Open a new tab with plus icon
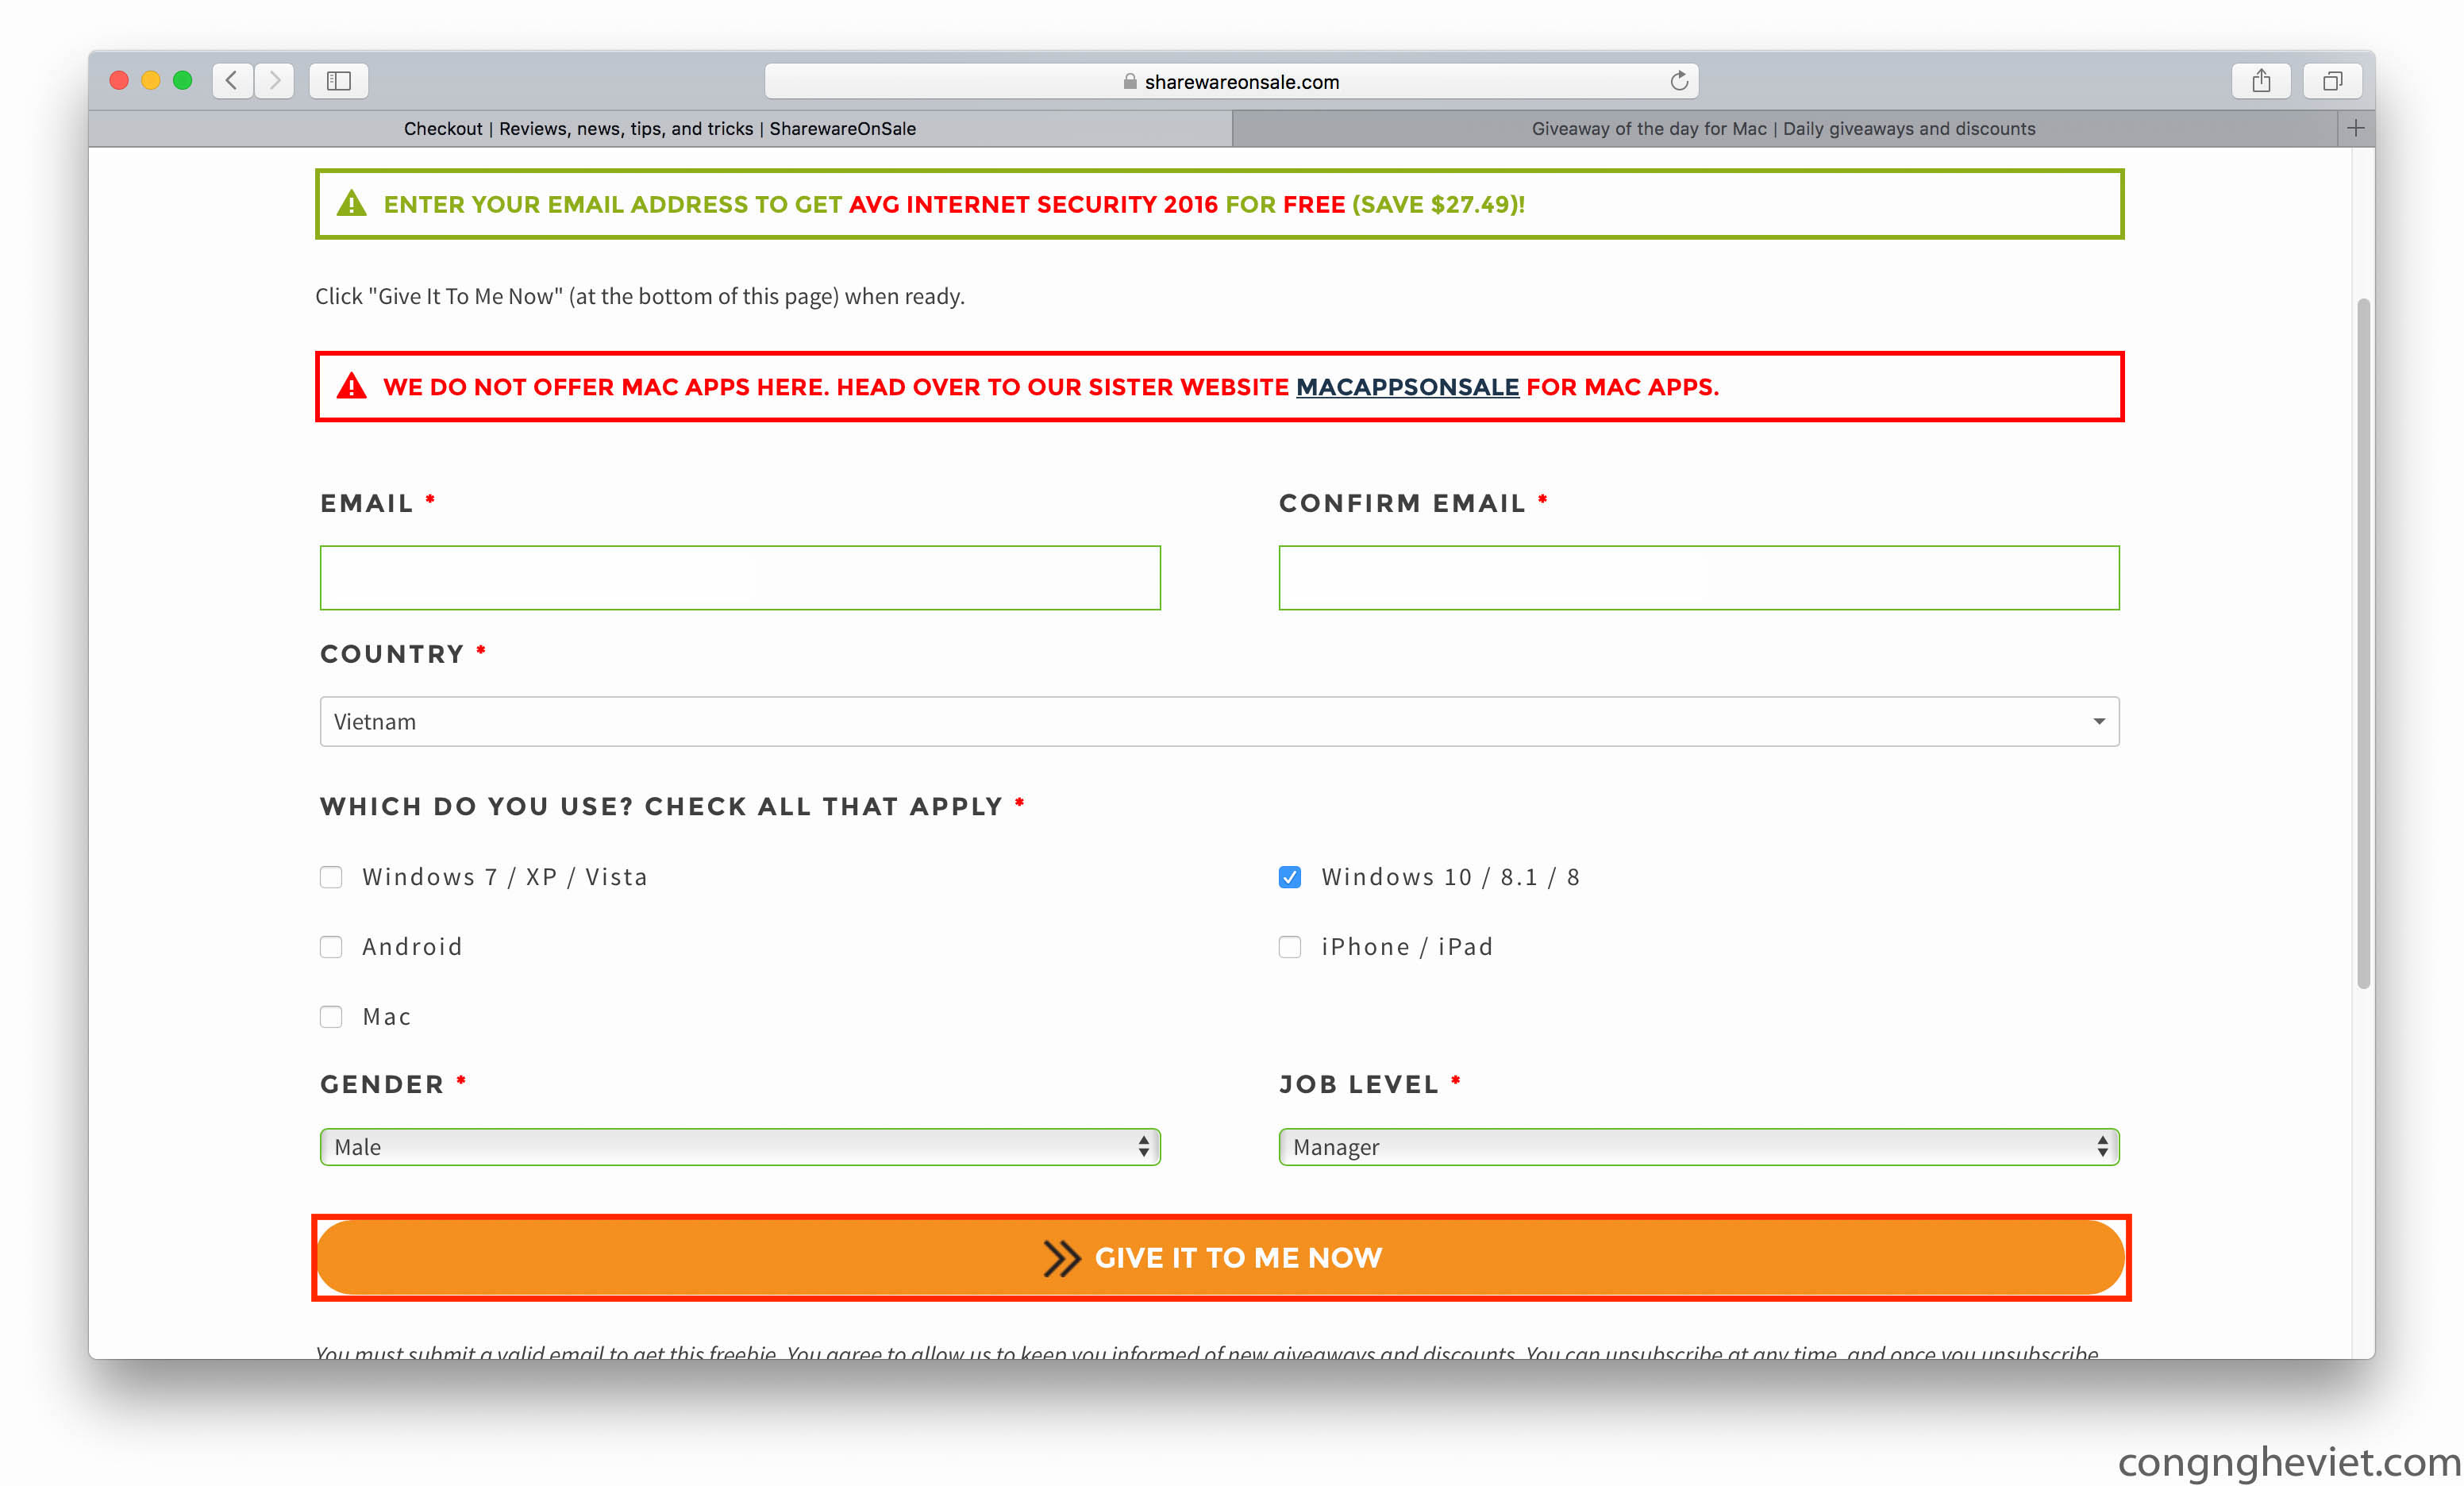This screenshot has width=2464, height=1486. click(x=2356, y=128)
